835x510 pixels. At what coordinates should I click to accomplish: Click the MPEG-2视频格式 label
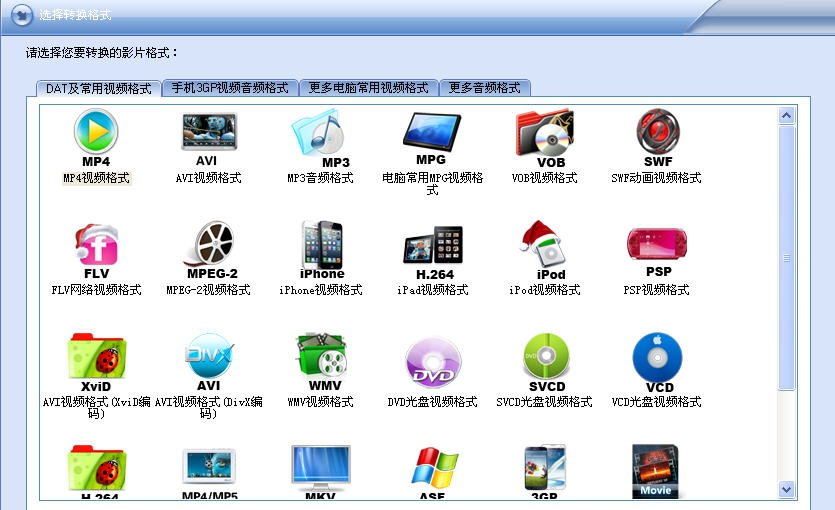tap(209, 290)
